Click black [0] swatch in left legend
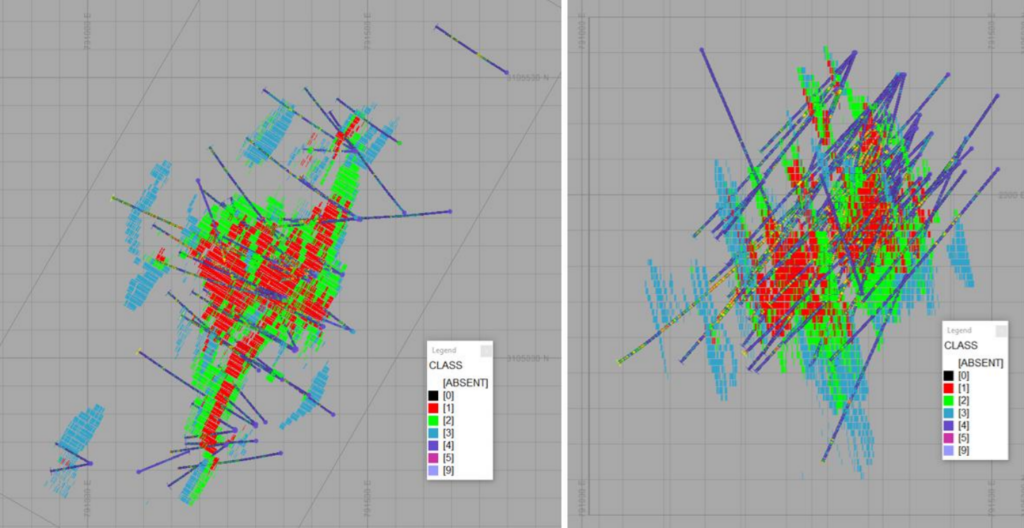 pos(433,396)
